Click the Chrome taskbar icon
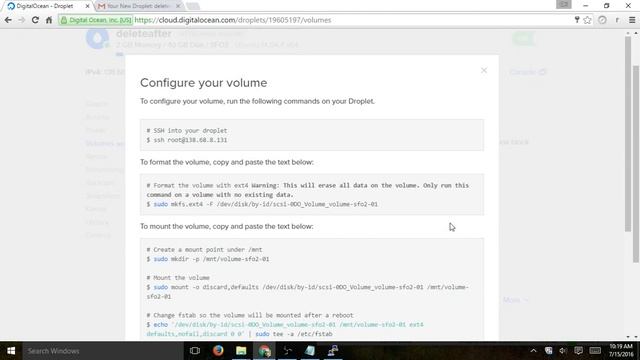 pyautogui.click(x=264, y=351)
